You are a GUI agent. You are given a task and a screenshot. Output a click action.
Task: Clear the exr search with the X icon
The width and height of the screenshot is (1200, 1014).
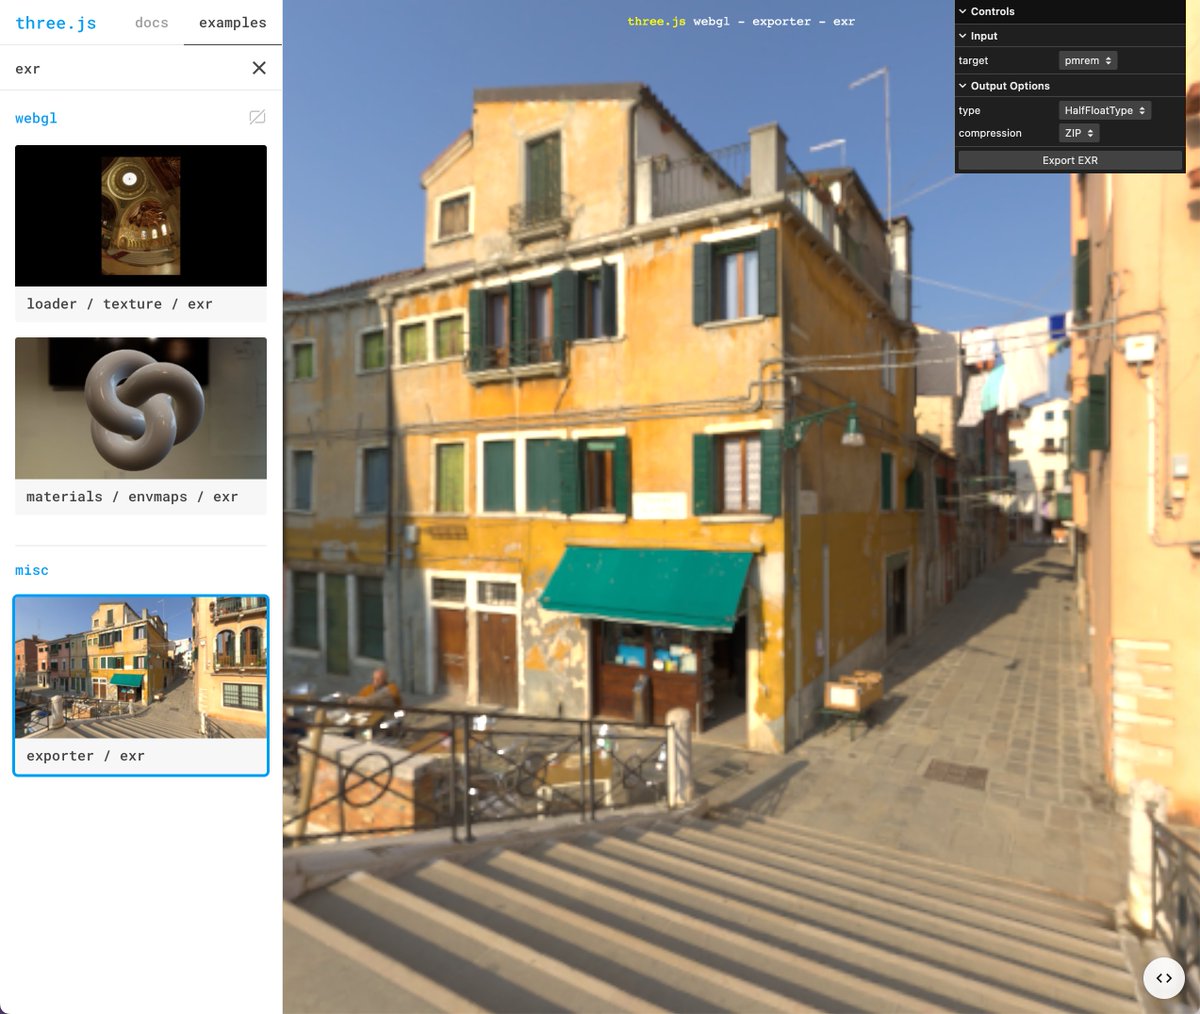point(259,68)
